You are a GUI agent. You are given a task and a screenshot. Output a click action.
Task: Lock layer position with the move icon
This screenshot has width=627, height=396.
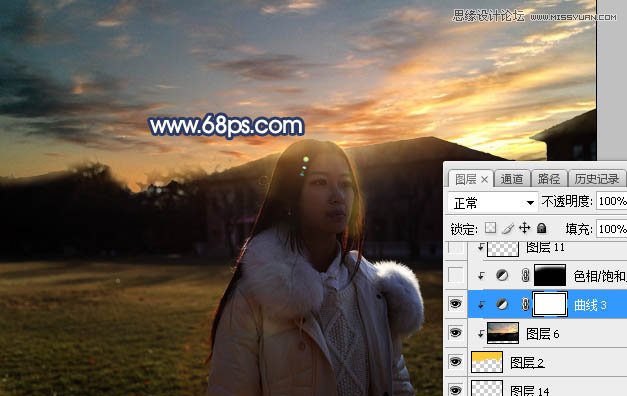coord(525,228)
